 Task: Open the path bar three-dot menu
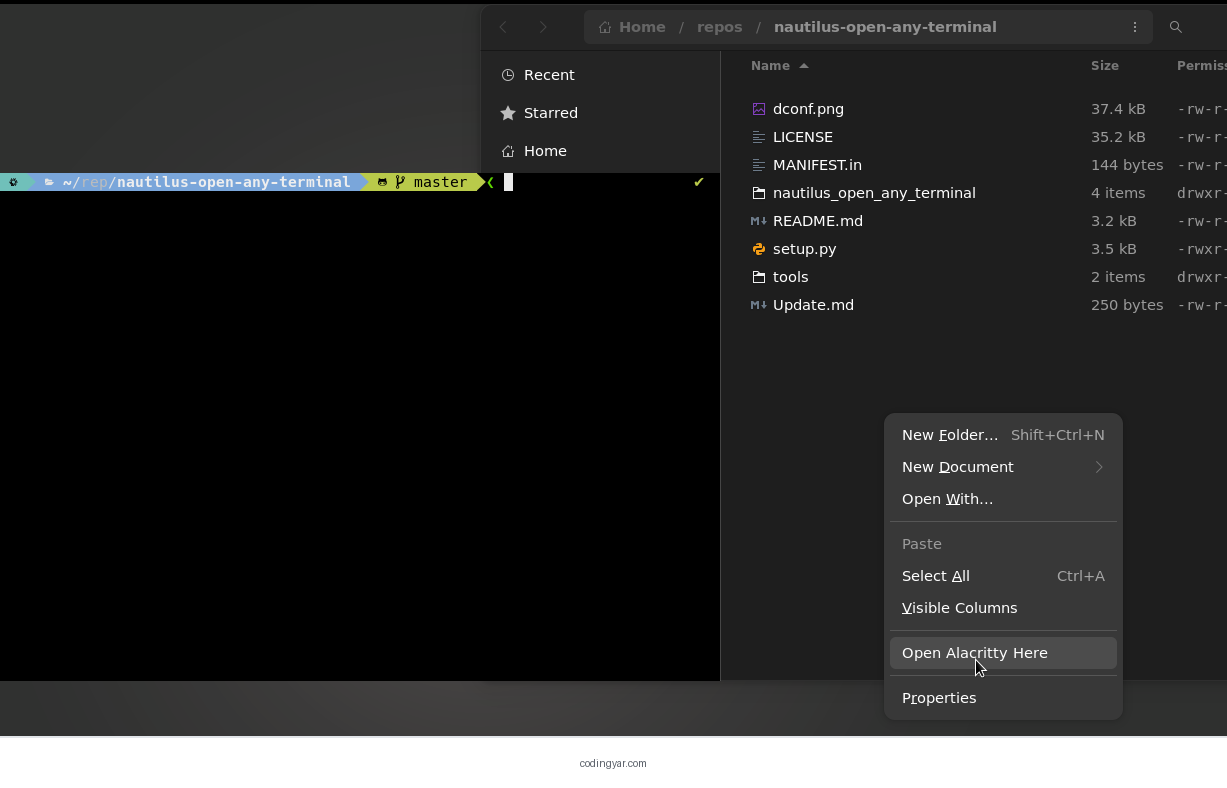[x=1135, y=27]
